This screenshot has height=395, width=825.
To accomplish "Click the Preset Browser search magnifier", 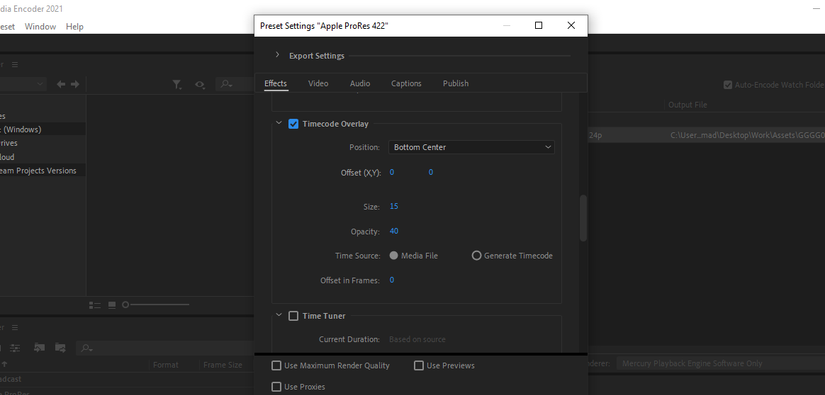I will [87, 348].
